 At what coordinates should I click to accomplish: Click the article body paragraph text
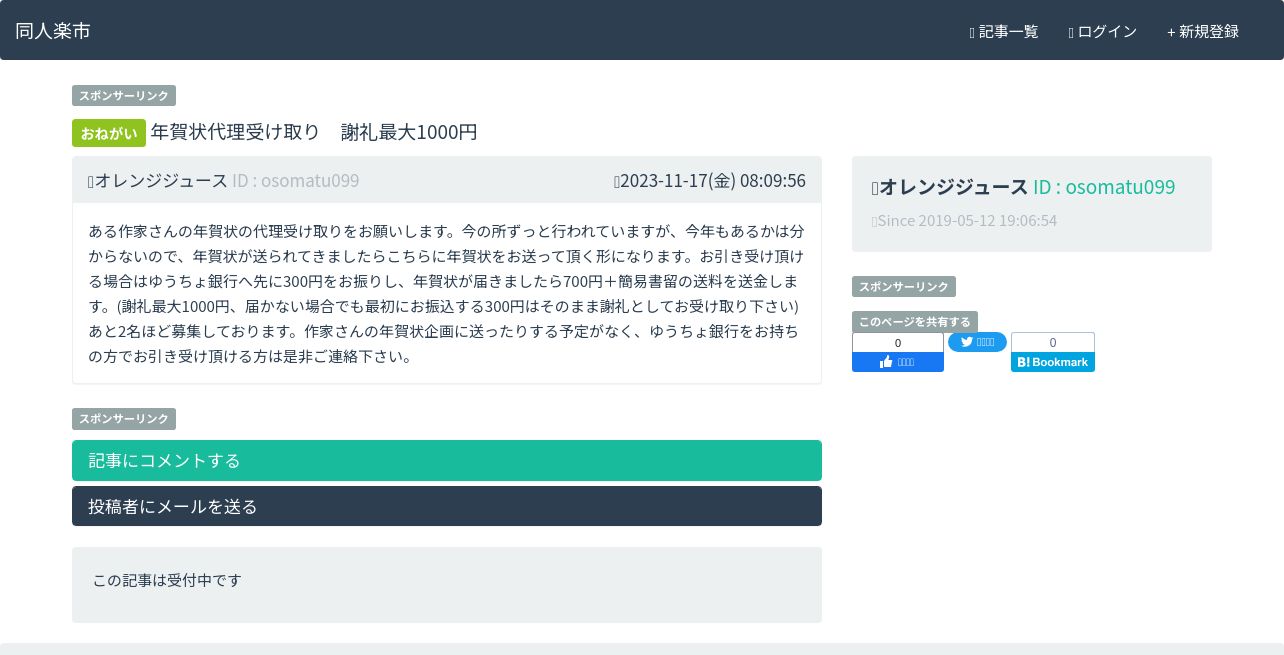(447, 293)
